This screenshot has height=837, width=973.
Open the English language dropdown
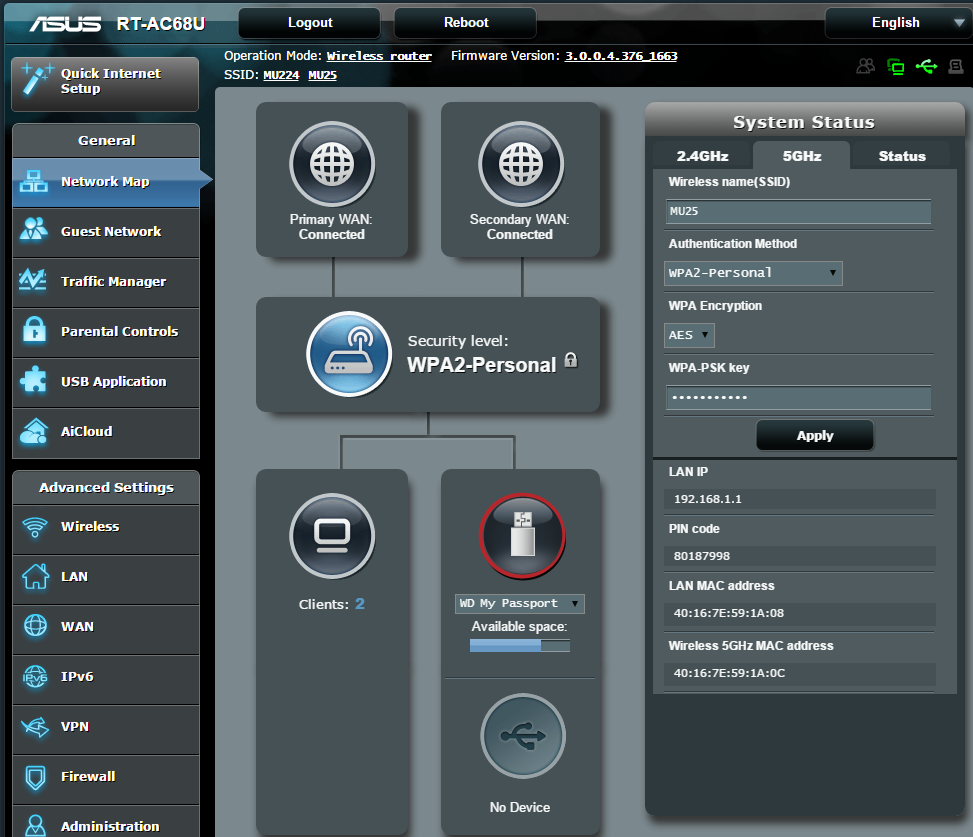point(899,23)
